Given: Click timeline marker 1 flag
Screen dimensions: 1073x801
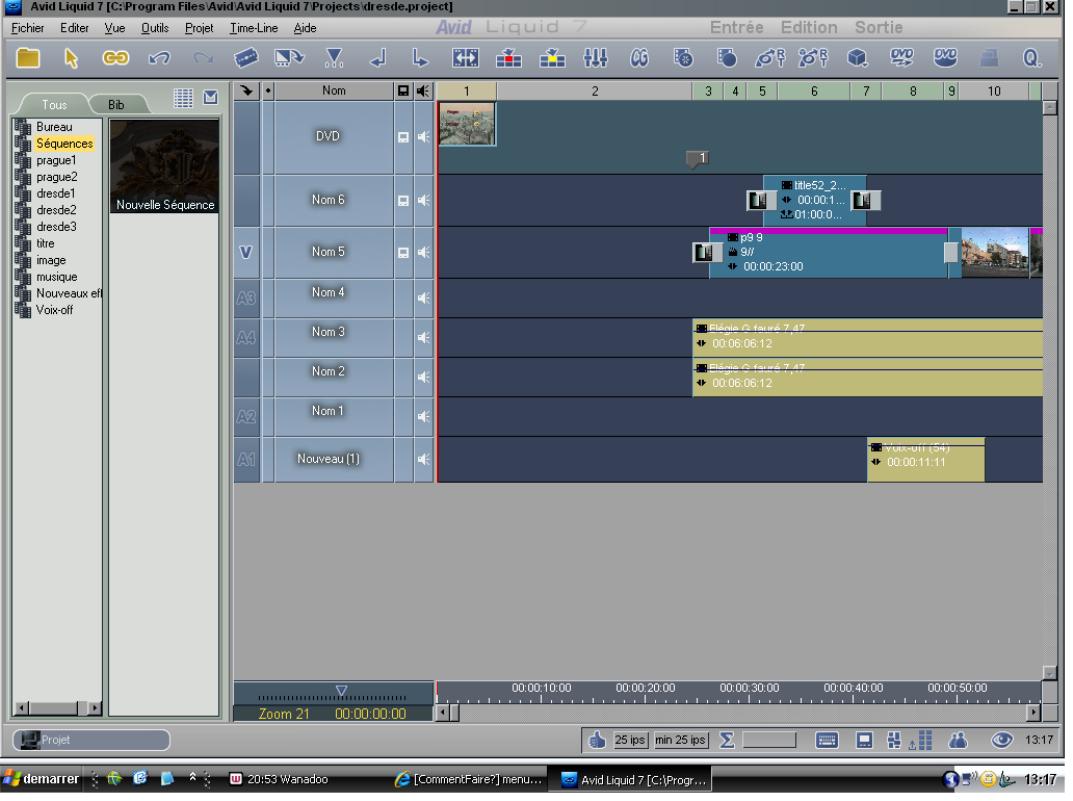Looking at the screenshot, I should click(697, 159).
